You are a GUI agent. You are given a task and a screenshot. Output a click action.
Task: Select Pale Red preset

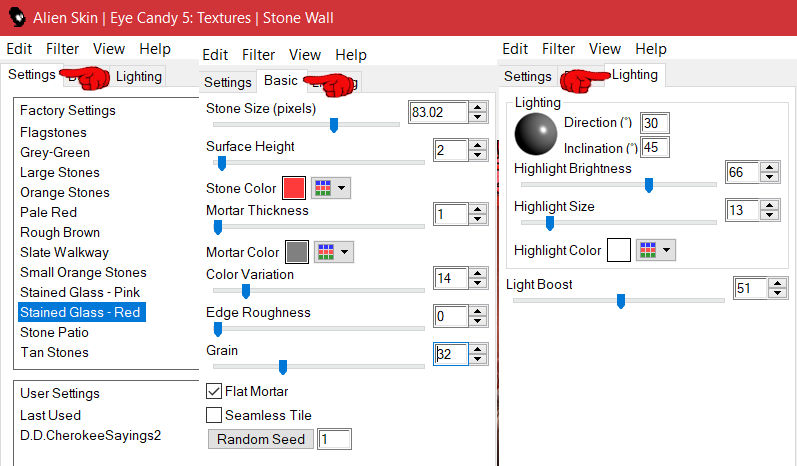[48, 212]
